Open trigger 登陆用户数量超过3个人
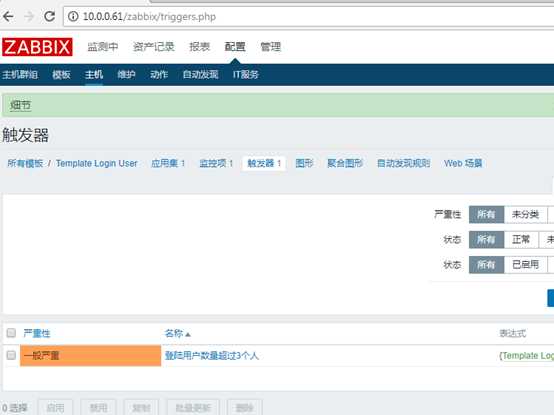 click(x=212, y=356)
